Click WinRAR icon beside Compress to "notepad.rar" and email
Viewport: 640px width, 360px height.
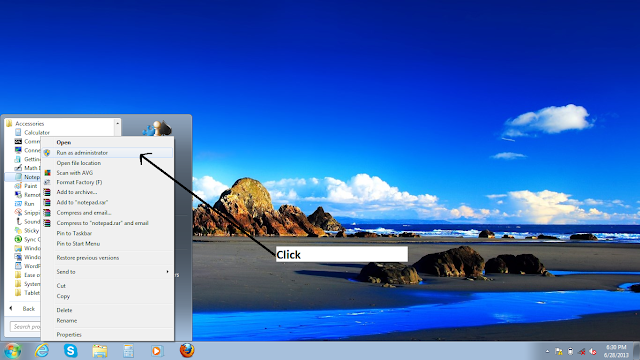pos(47,223)
